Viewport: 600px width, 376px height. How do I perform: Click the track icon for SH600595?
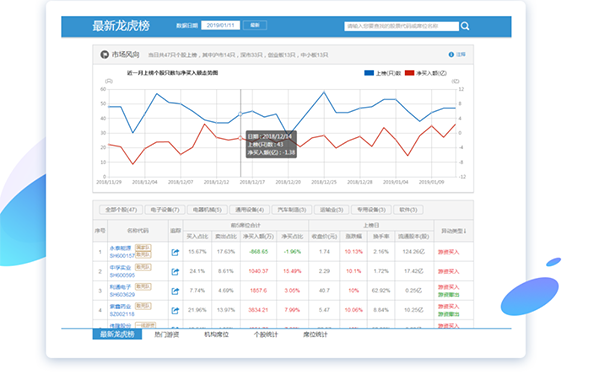coord(175,272)
